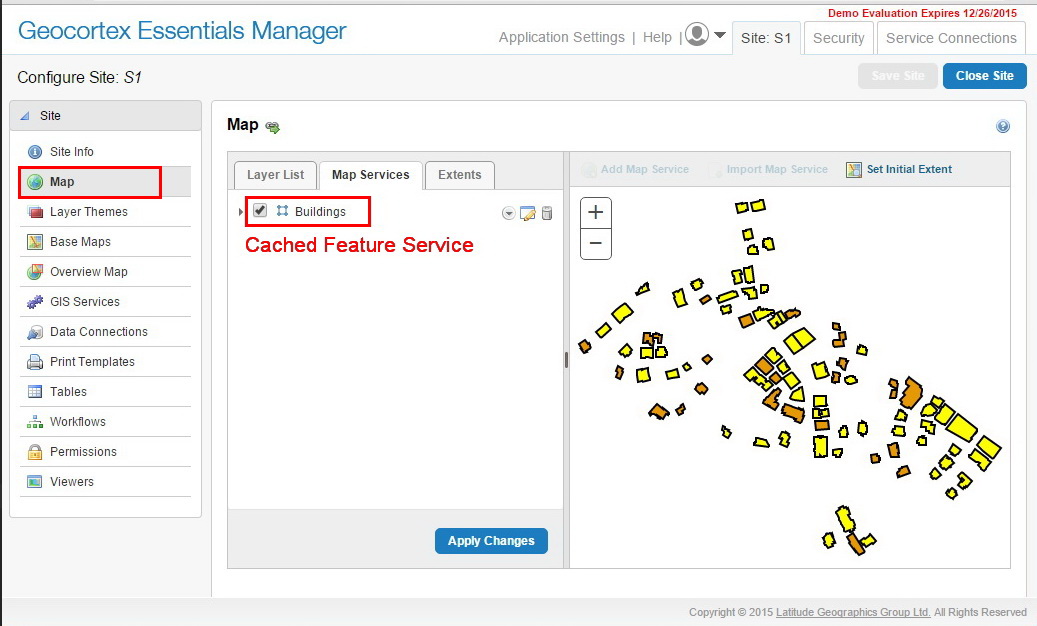Click the Permissions lock icon
The height and width of the screenshot is (626, 1037).
(35, 452)
